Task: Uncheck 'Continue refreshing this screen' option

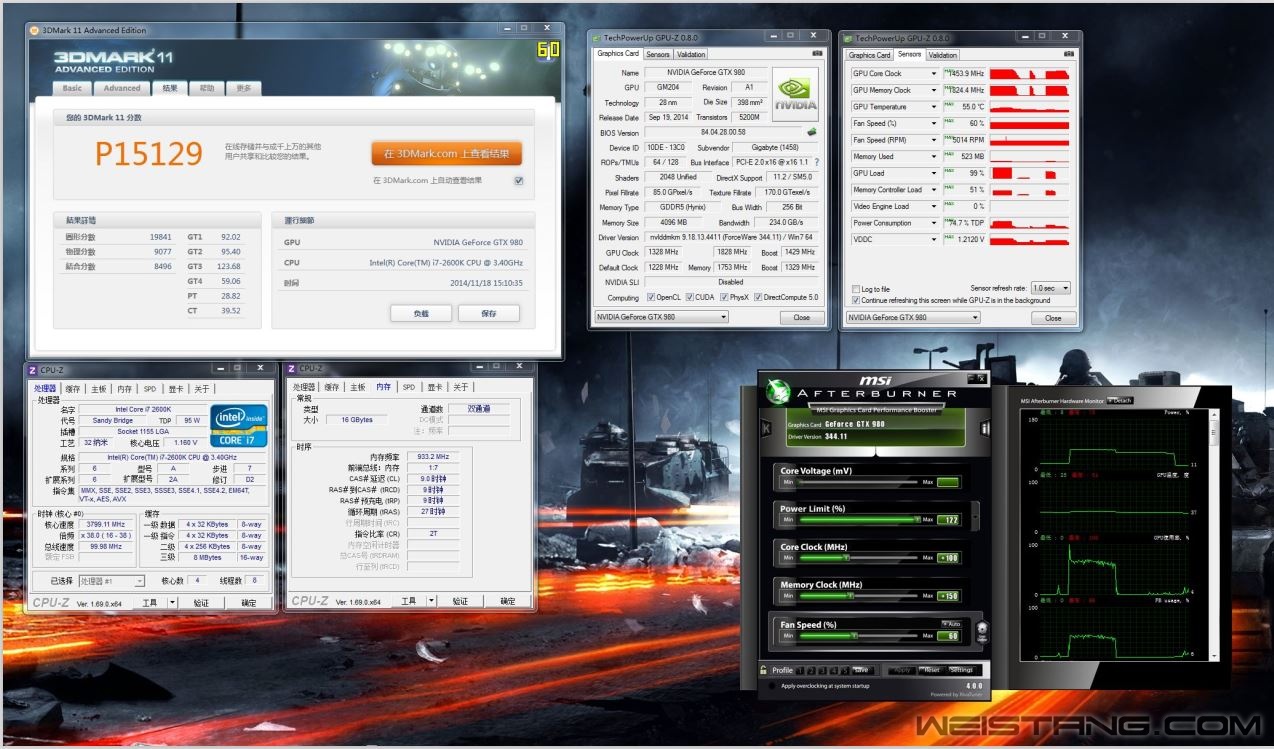Action: click(x=855, y=300)
